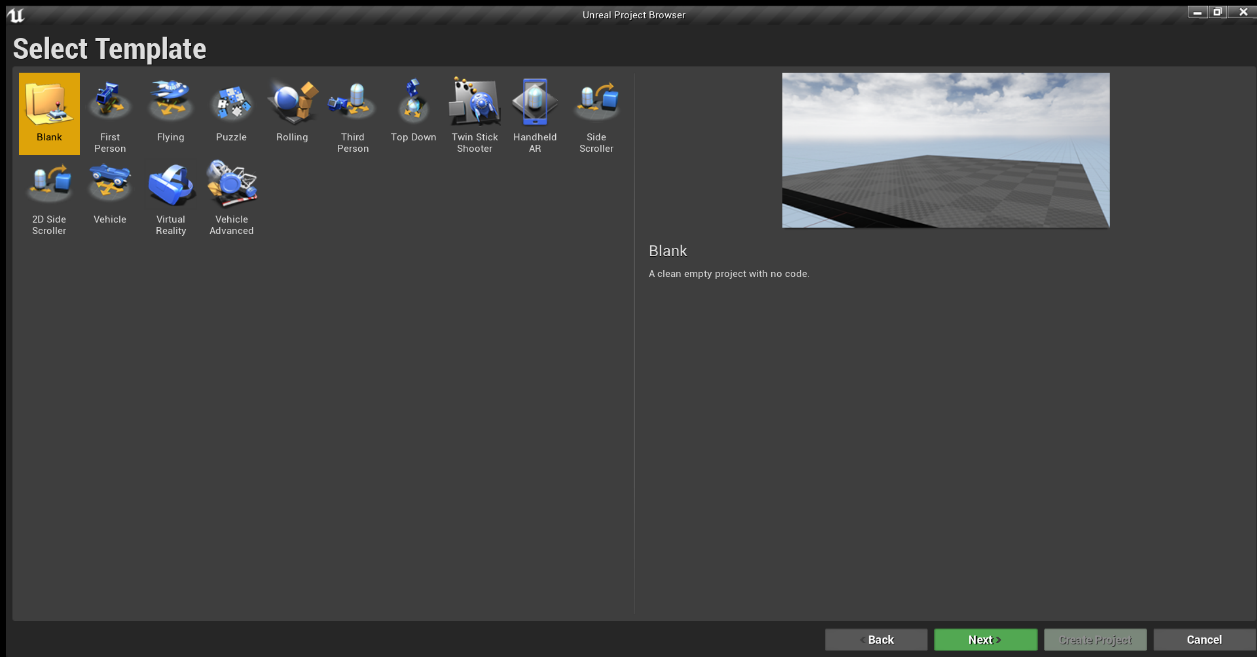The image size is (1257, 657).
Task: Click the Blank template preview image
Action: (945, 150)
